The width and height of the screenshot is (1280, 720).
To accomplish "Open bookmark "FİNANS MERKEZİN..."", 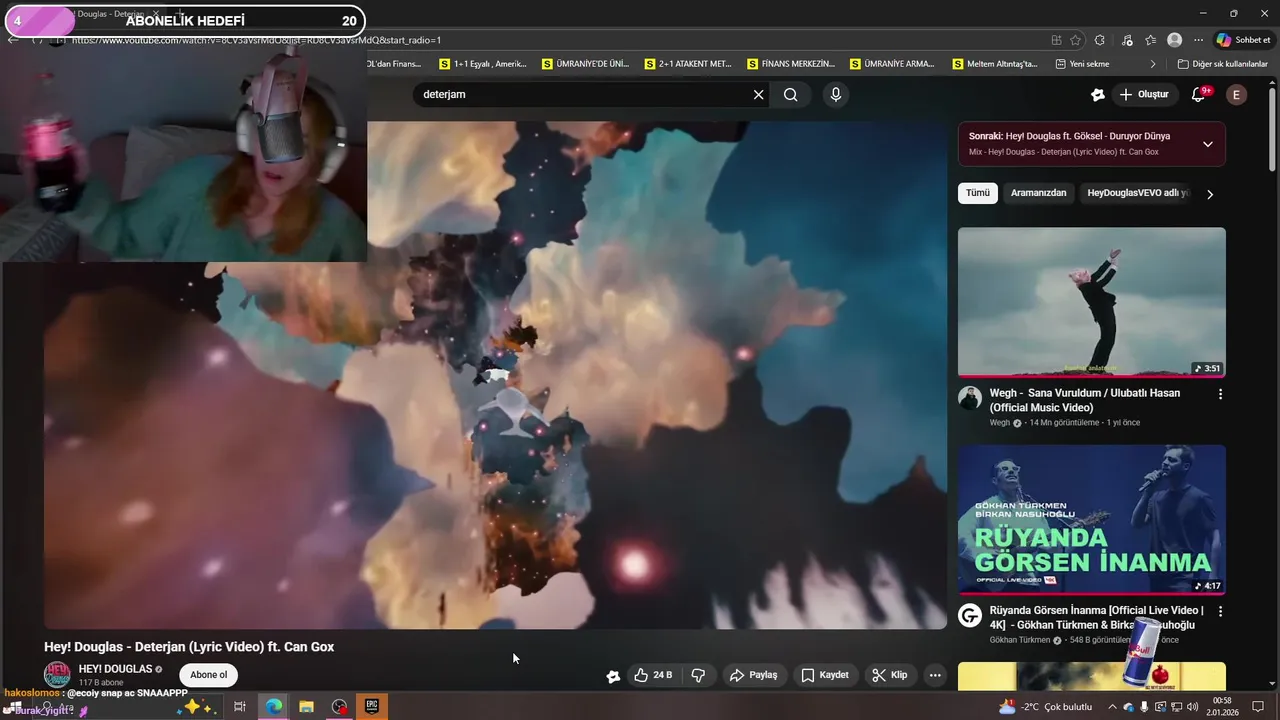I will tap(791, 64).
